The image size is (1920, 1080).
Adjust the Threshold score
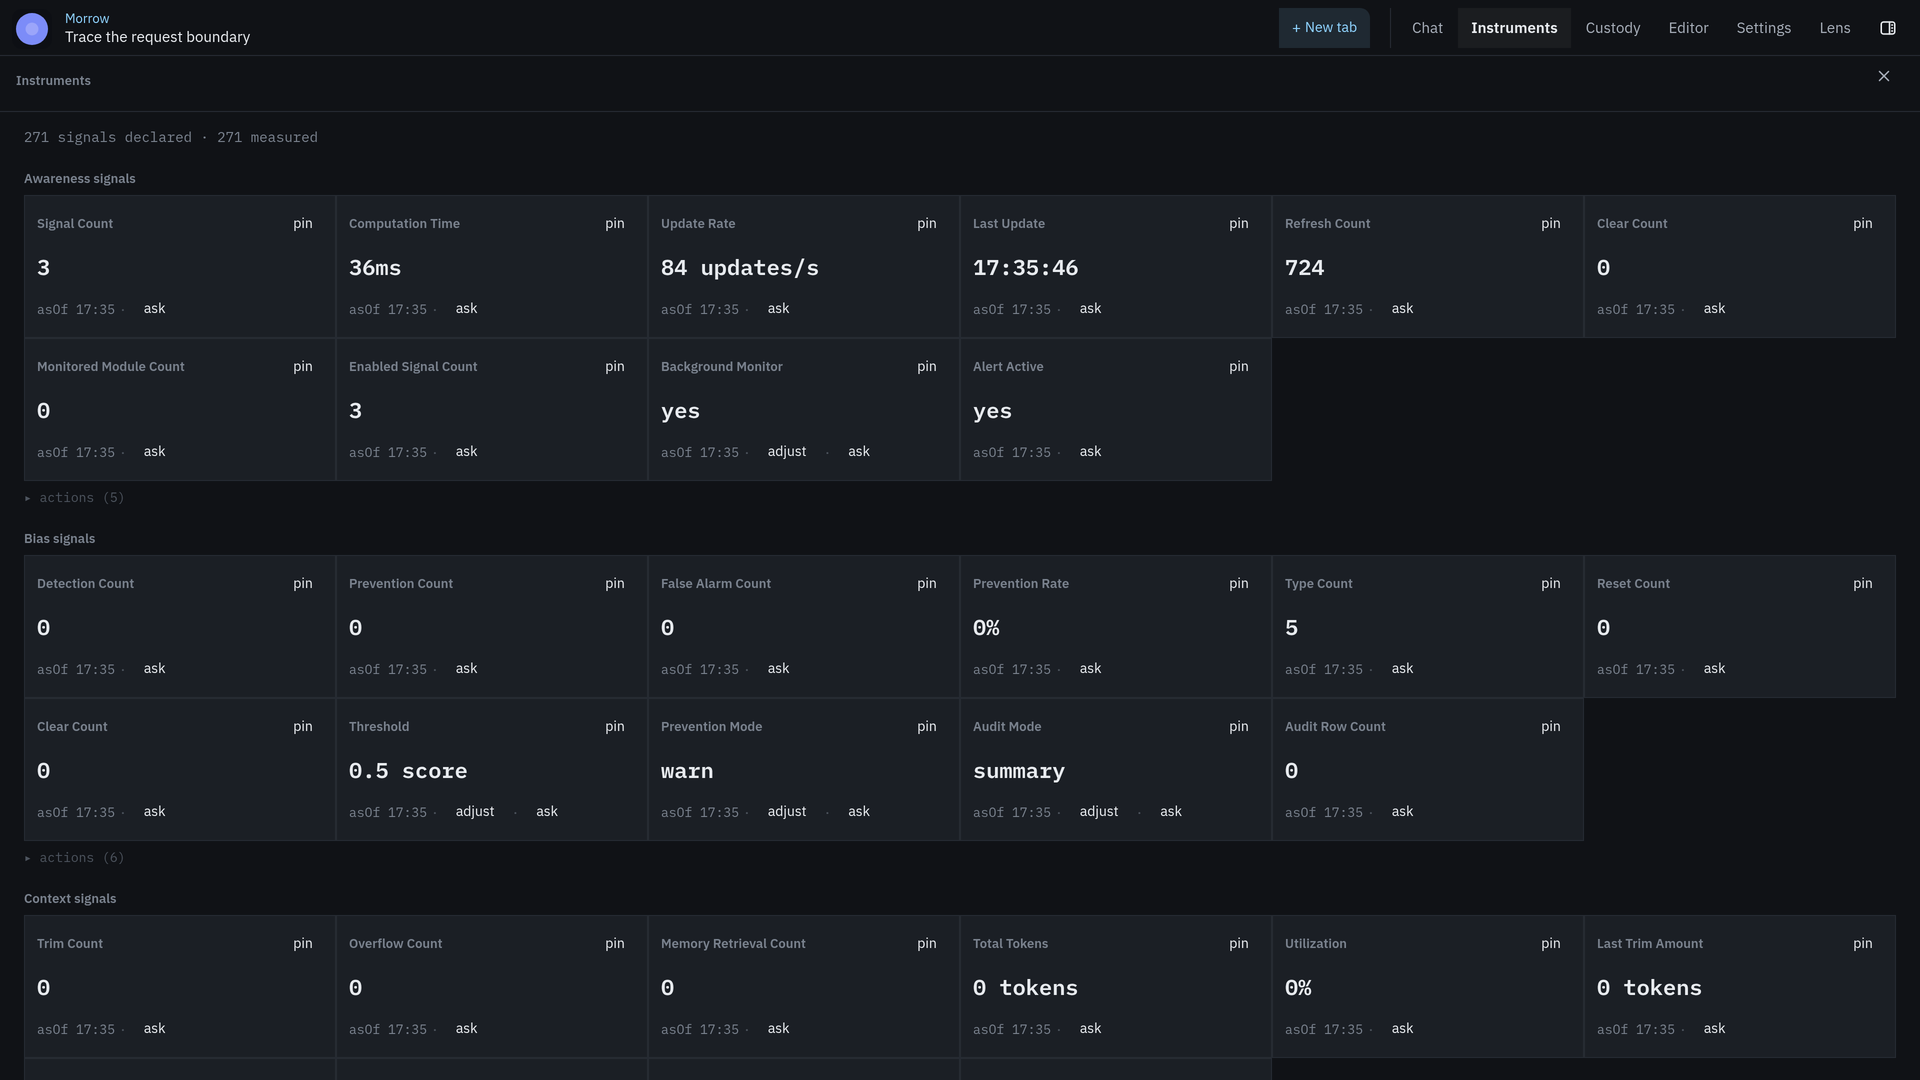(475, 811)
